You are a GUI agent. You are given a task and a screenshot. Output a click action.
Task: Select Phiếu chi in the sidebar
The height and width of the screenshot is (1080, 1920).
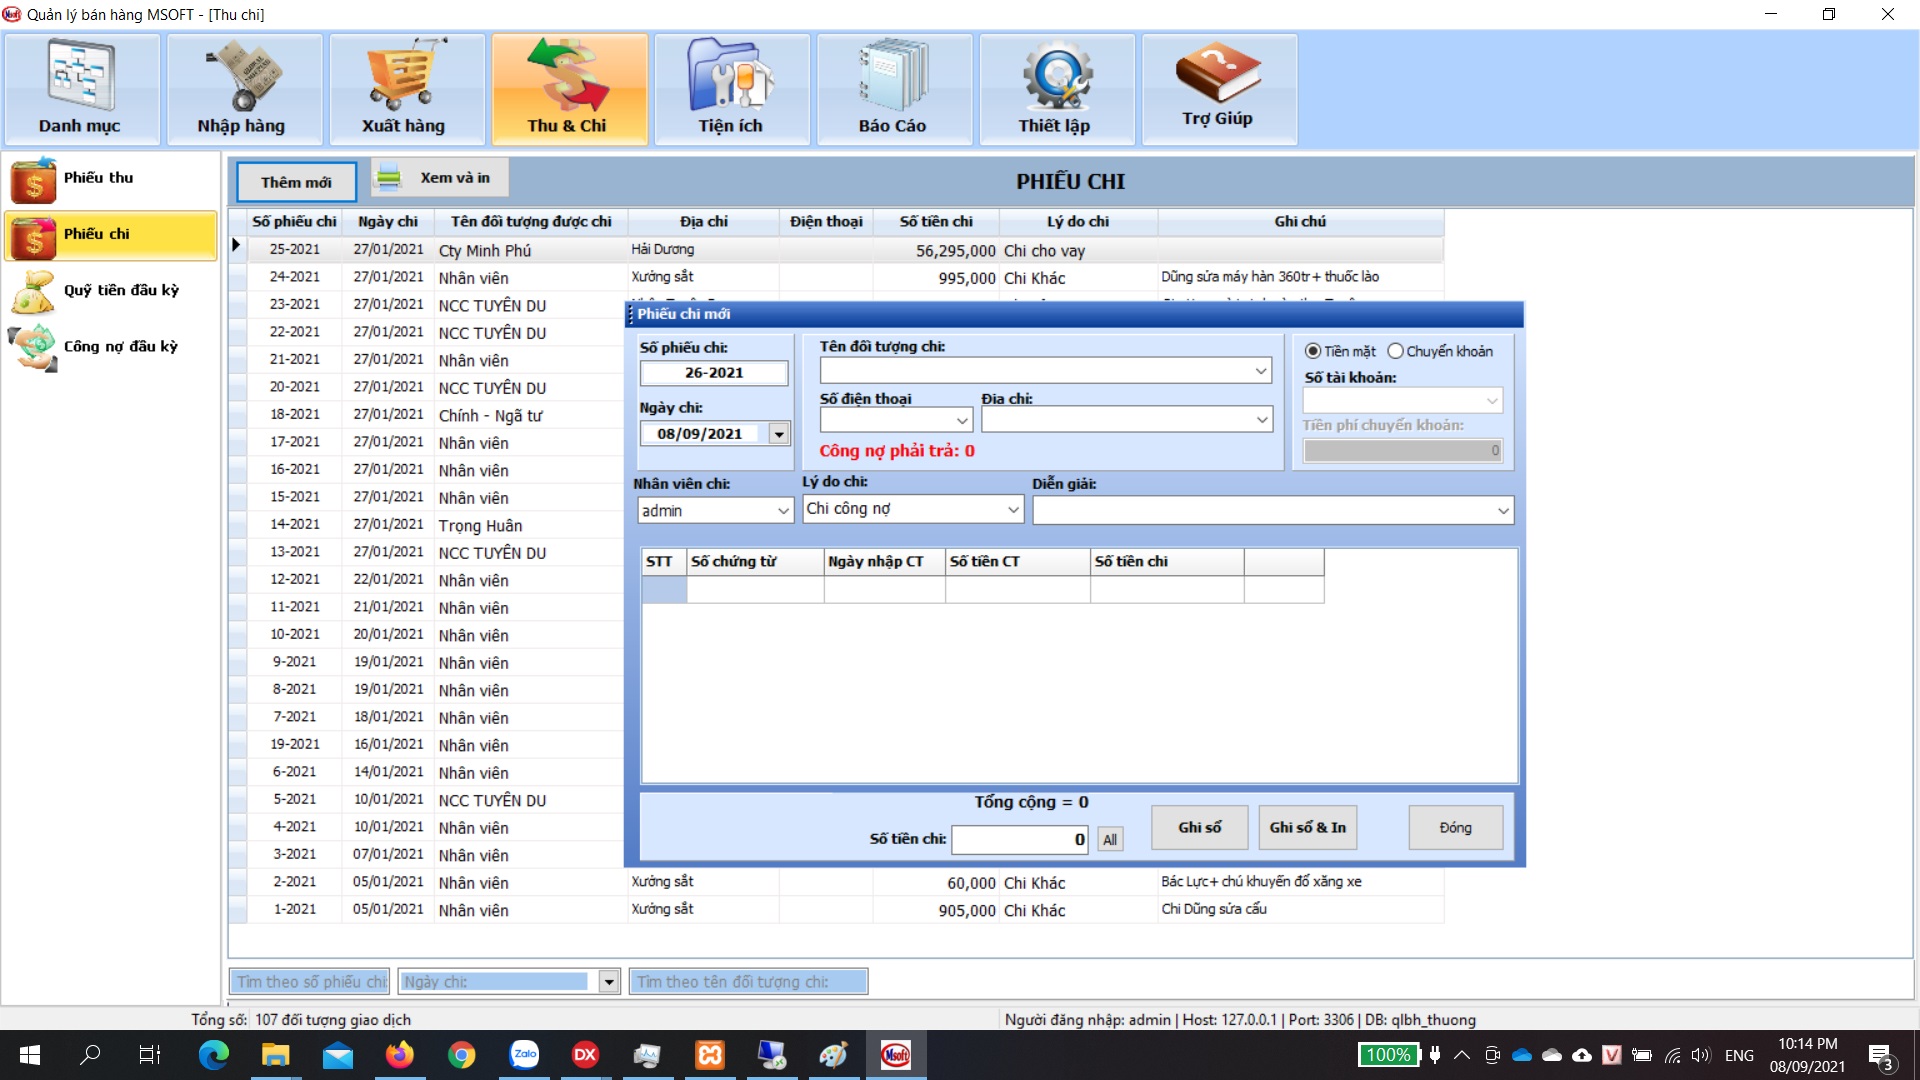[x=111, y=236]
